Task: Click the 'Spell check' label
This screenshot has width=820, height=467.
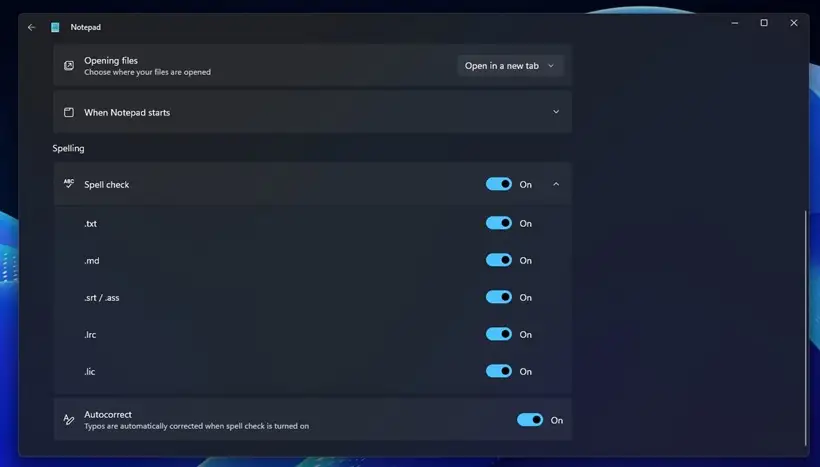Action: point(107,185)
